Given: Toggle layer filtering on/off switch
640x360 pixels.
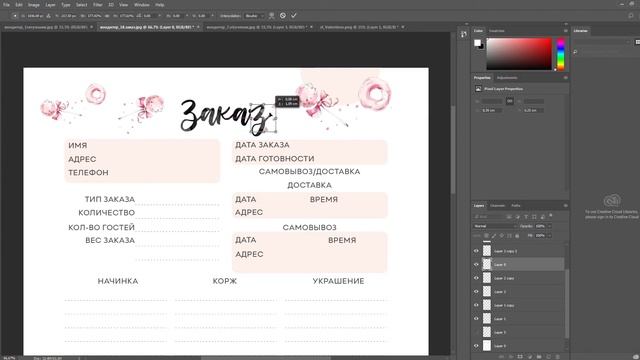Looking at the screenshot, I should point(551,216).
